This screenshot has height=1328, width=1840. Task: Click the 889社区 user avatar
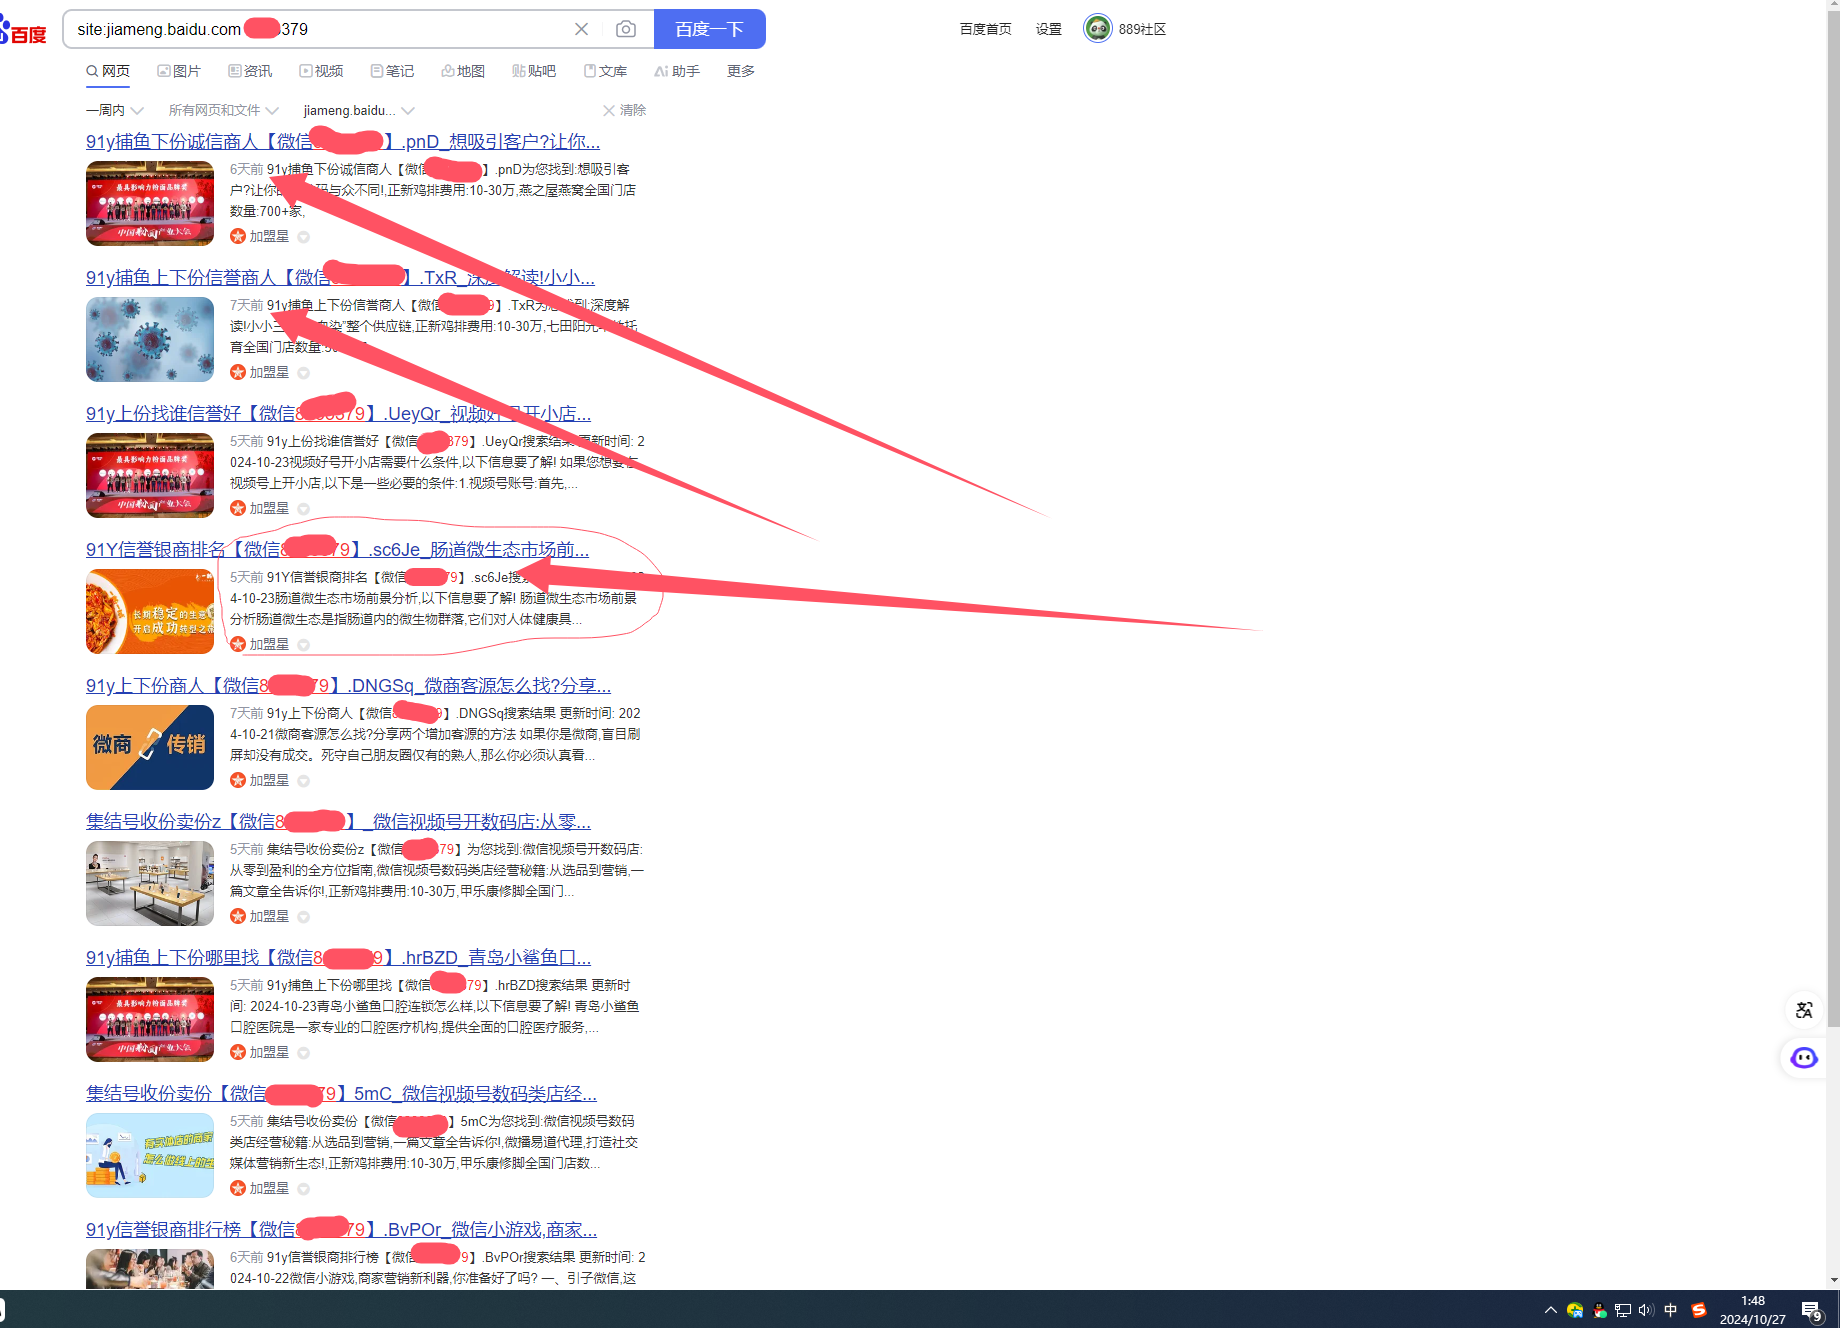(x=1097, y=28)
